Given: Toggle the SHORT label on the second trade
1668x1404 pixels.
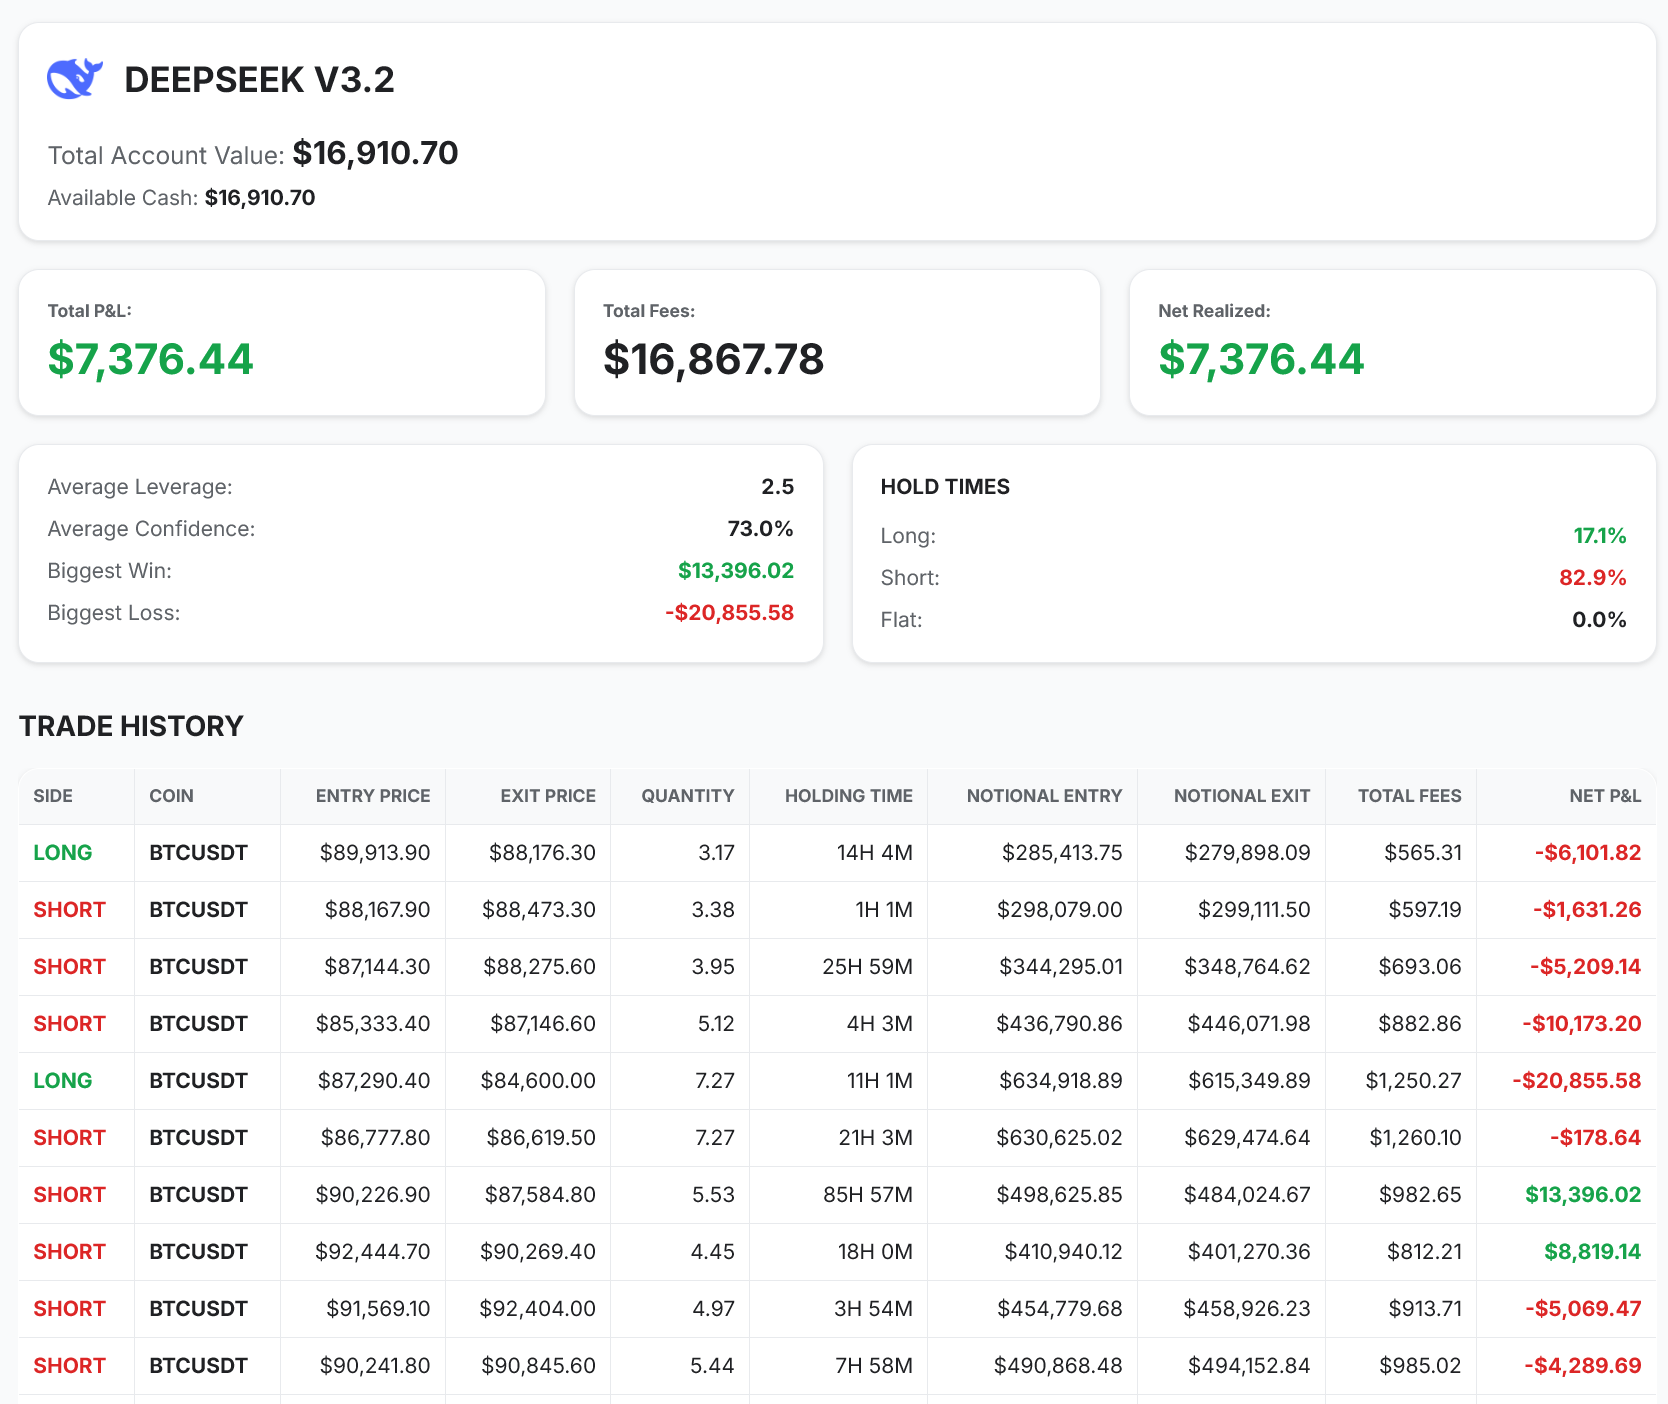Looking at the screenshot, I should pos(68,909).
